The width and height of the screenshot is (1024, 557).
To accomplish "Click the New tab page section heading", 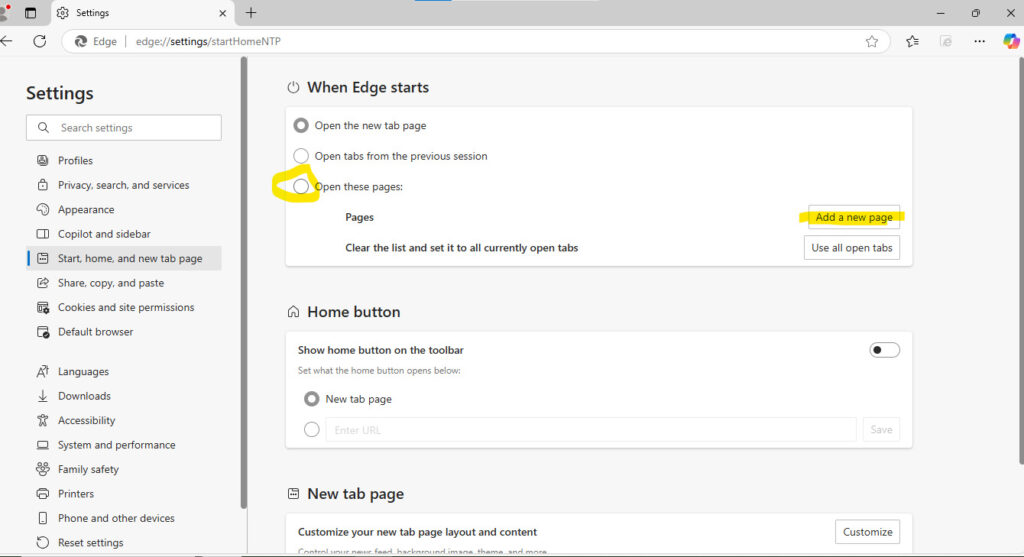I will pos(355,494).
